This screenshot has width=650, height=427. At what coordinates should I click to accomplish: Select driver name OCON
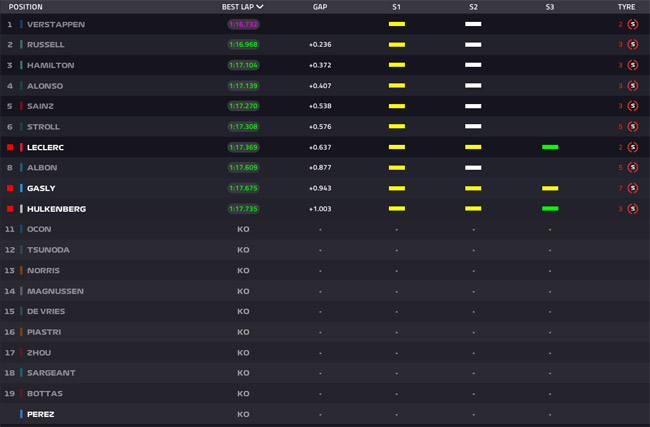39,229
